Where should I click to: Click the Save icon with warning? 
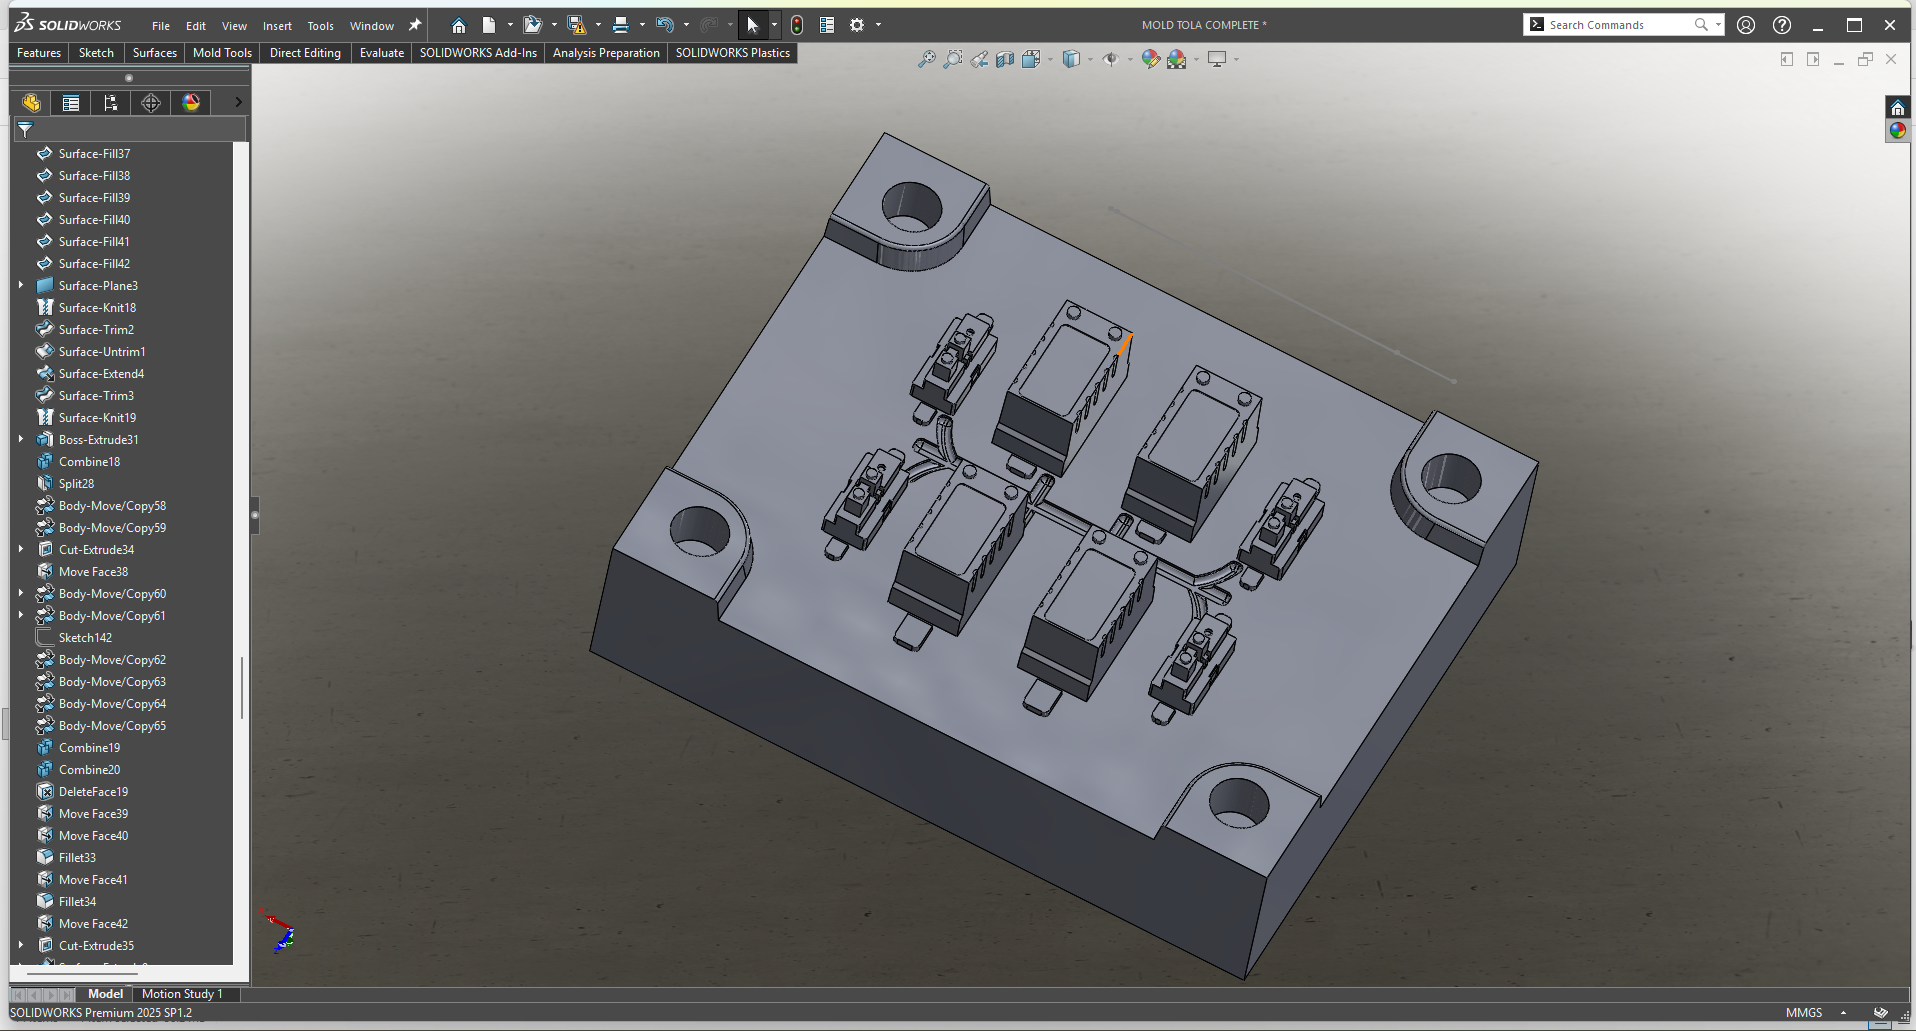tap(576, 25)
